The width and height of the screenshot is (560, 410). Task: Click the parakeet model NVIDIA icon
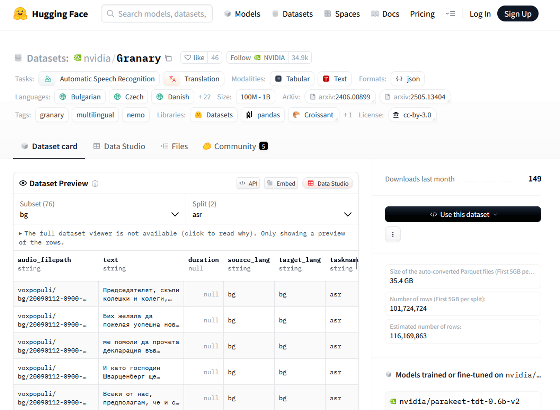393,401
